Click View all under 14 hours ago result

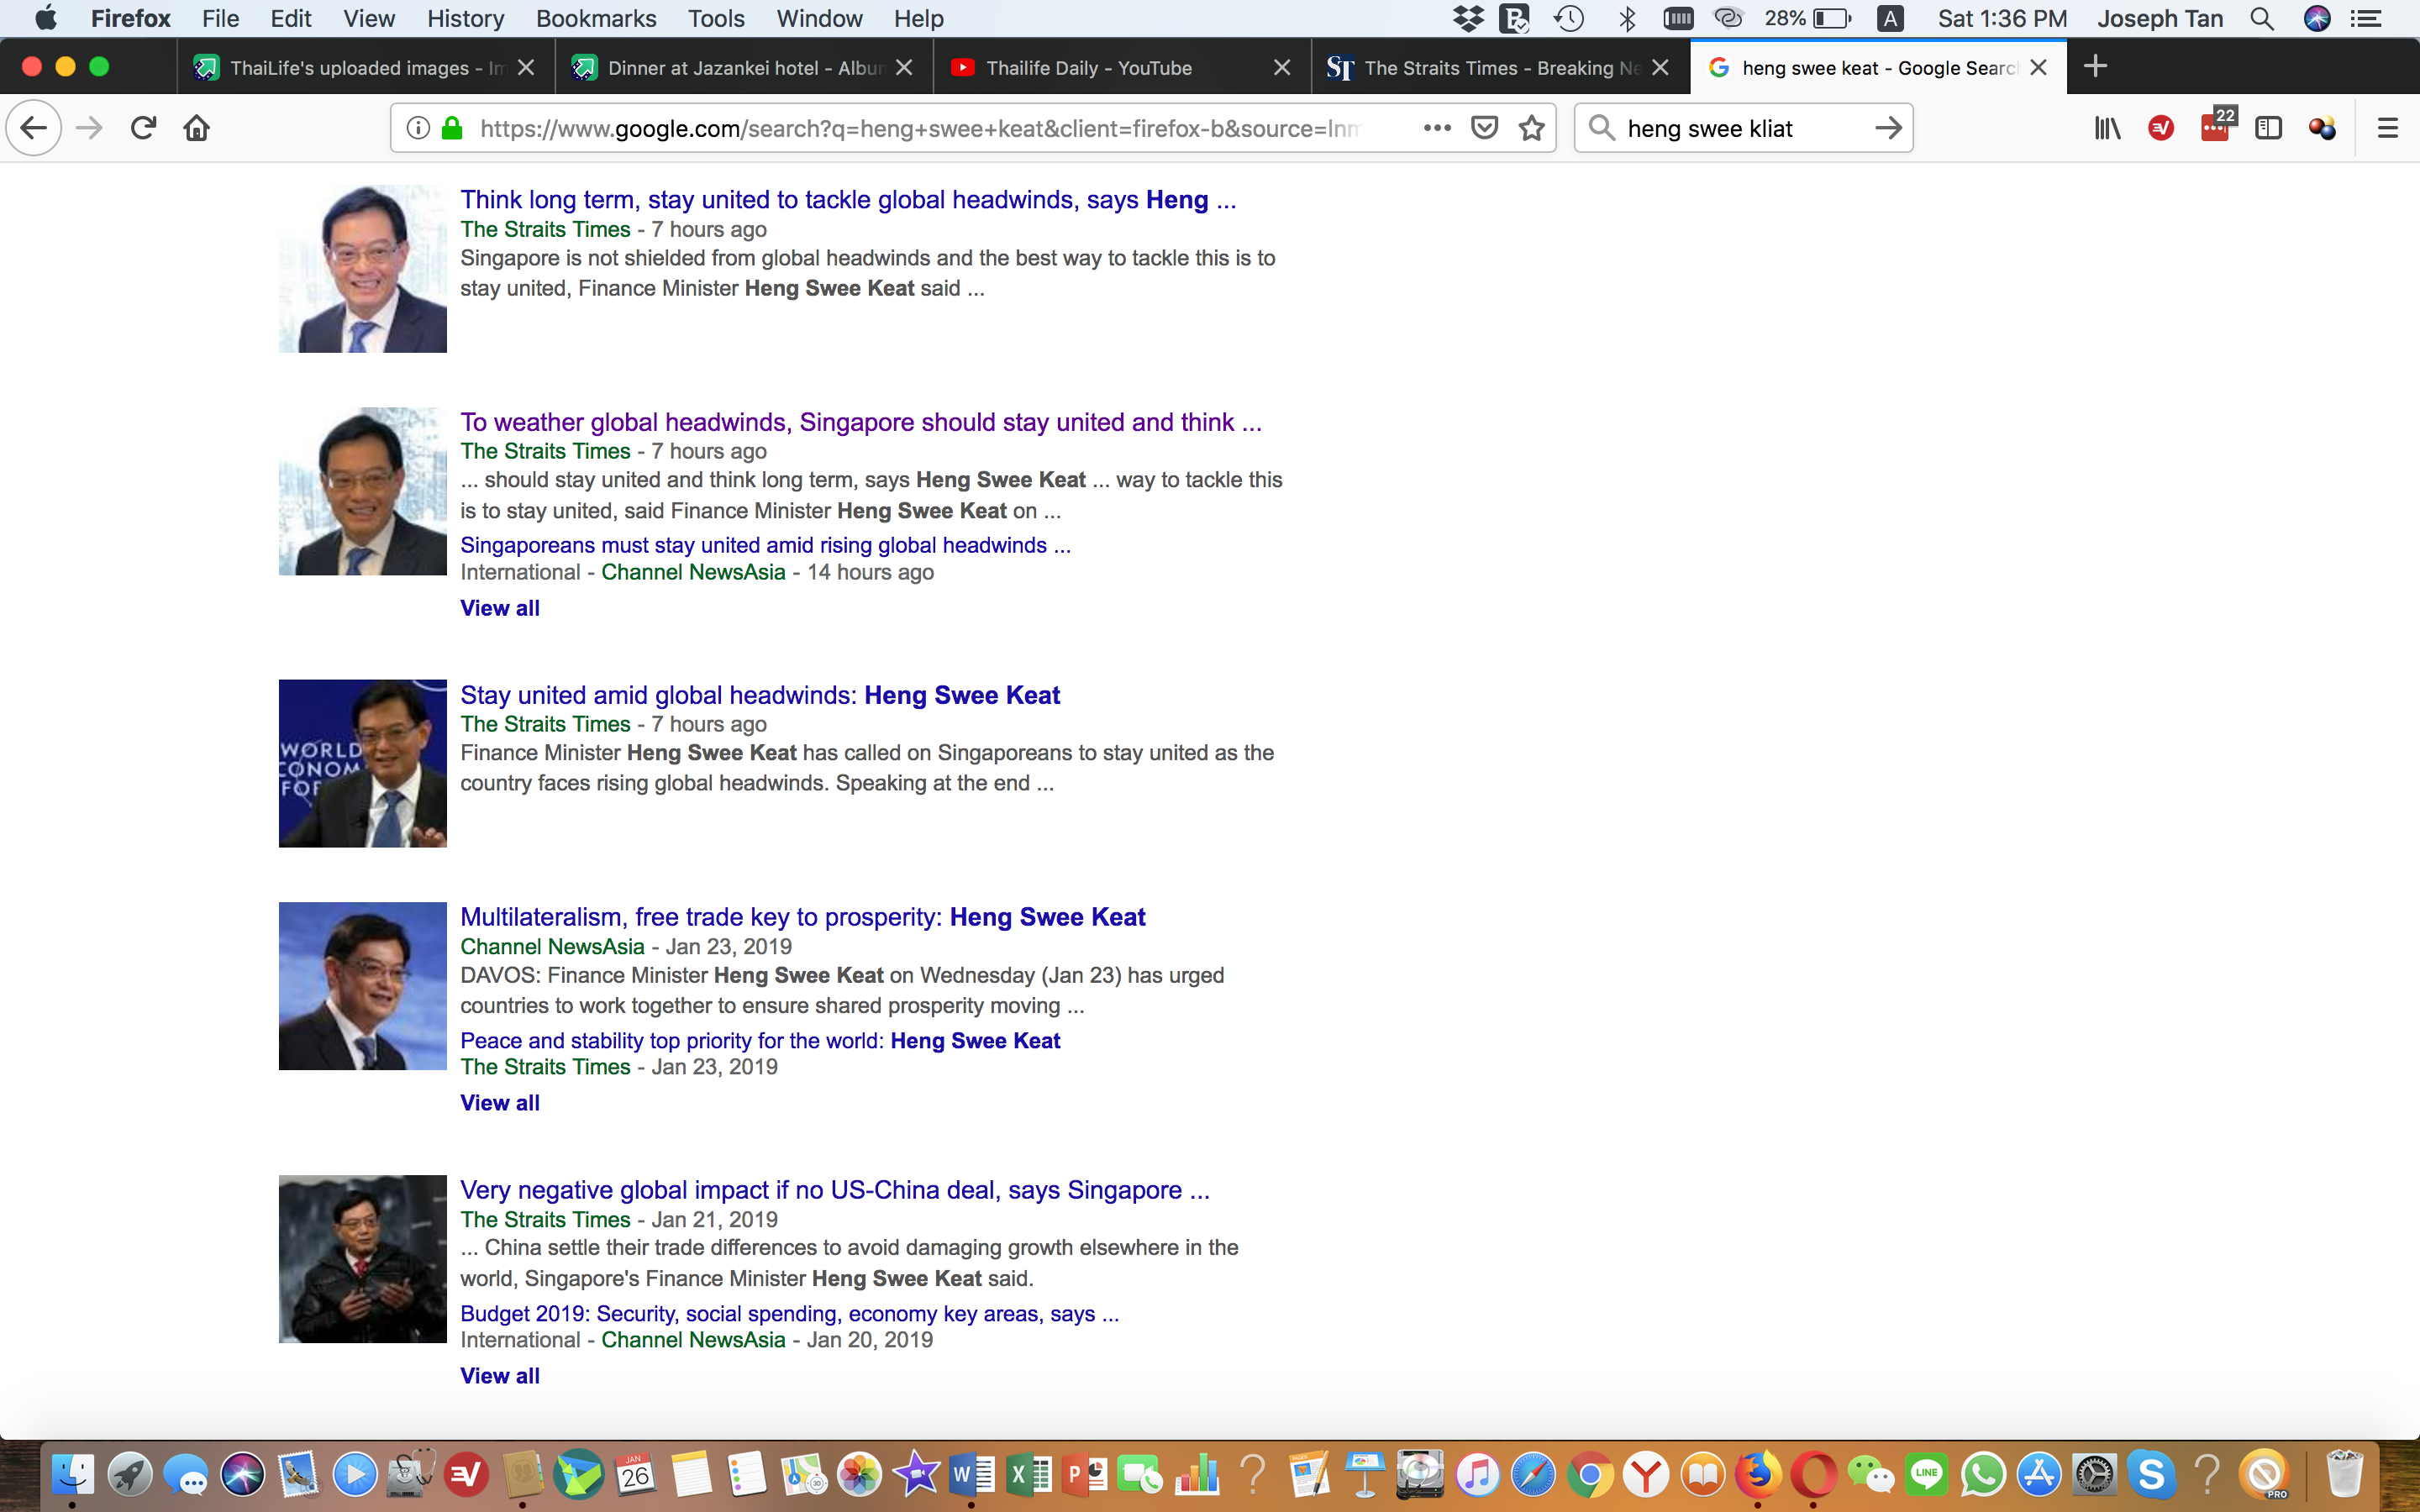tap(500, 608)
